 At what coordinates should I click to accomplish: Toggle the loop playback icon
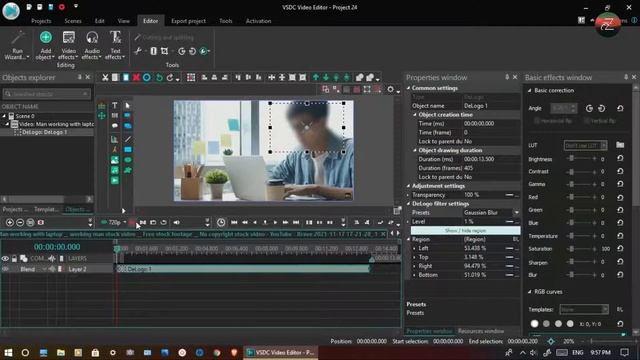(x=164, y=222)
